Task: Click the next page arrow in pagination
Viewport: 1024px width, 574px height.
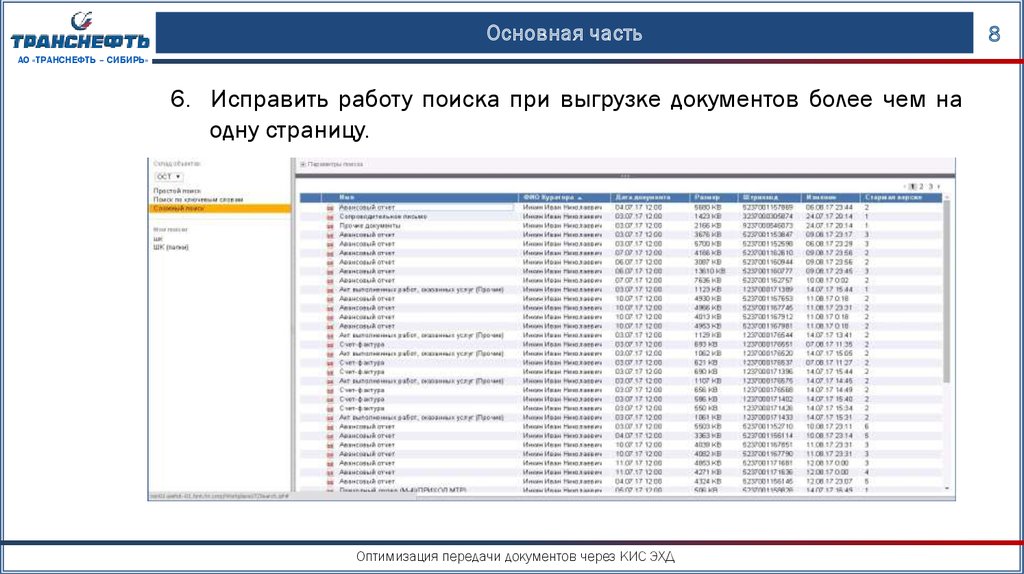Action: point(938,187)
